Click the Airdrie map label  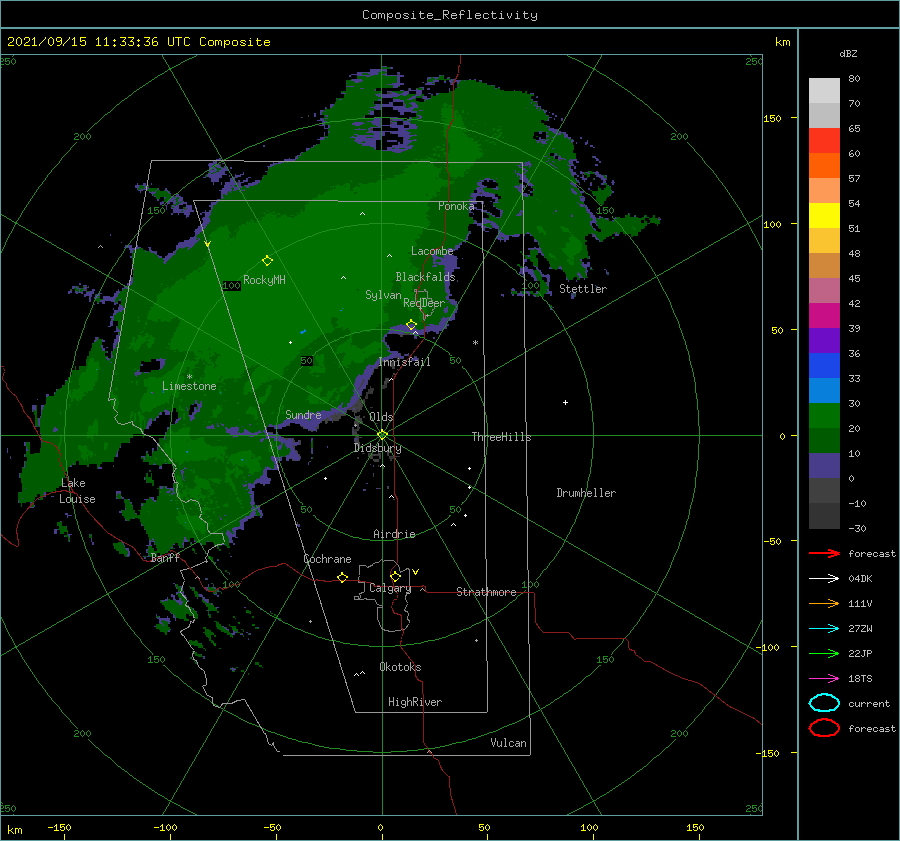[394, 534]
